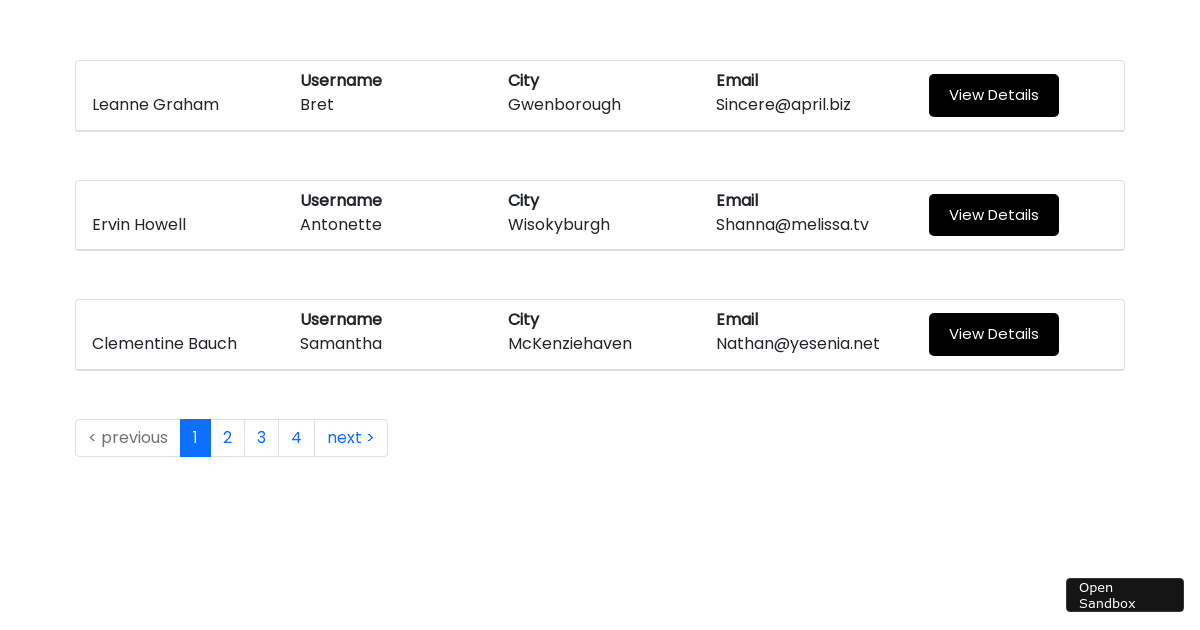Click the email Sincere@april.biz
Image resolution: width=1200 pixels, height=630 pixels.
click(783, 105)
